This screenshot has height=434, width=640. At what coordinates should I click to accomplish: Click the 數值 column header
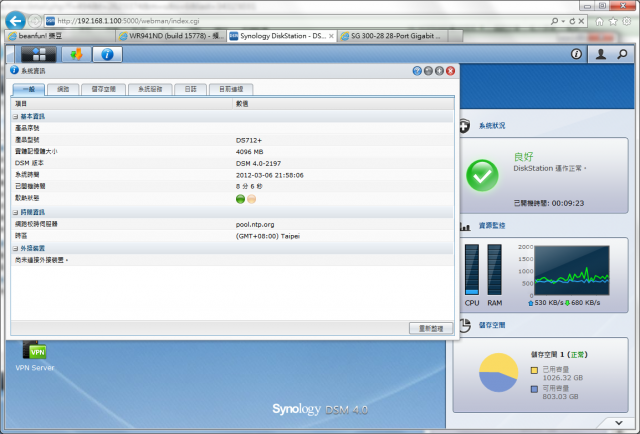343,104
